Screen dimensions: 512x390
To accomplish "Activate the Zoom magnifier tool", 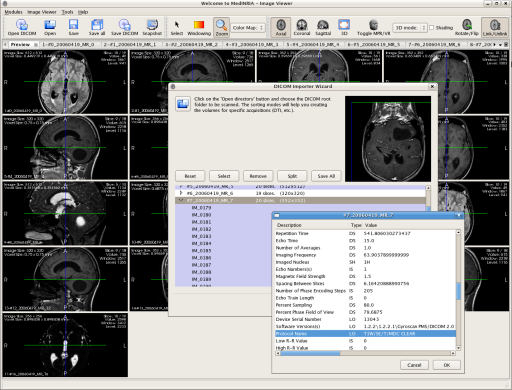I will (221, 27).
